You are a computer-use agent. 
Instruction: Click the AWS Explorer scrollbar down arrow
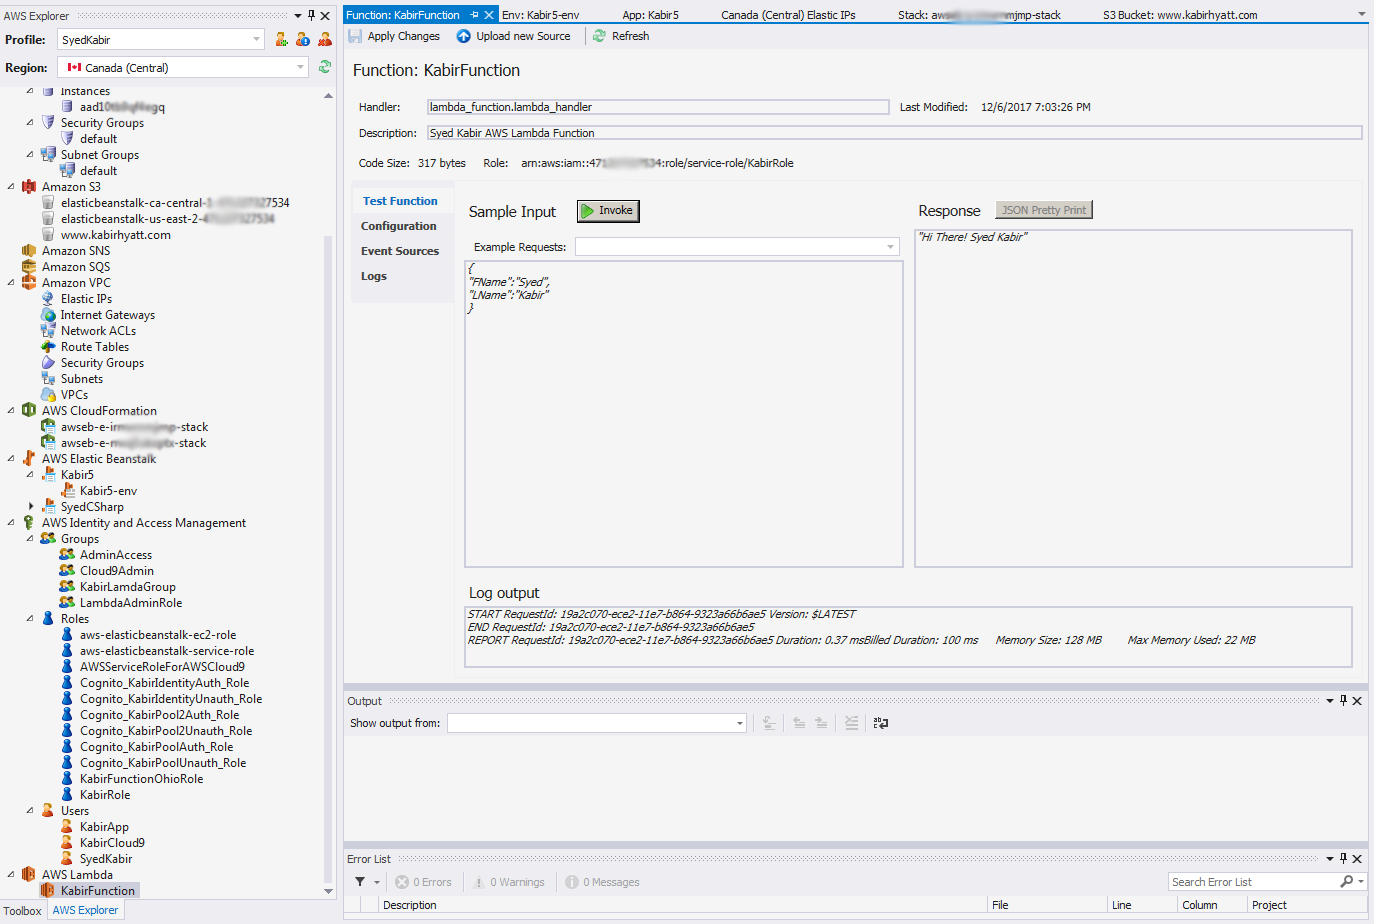coord(328,891)
